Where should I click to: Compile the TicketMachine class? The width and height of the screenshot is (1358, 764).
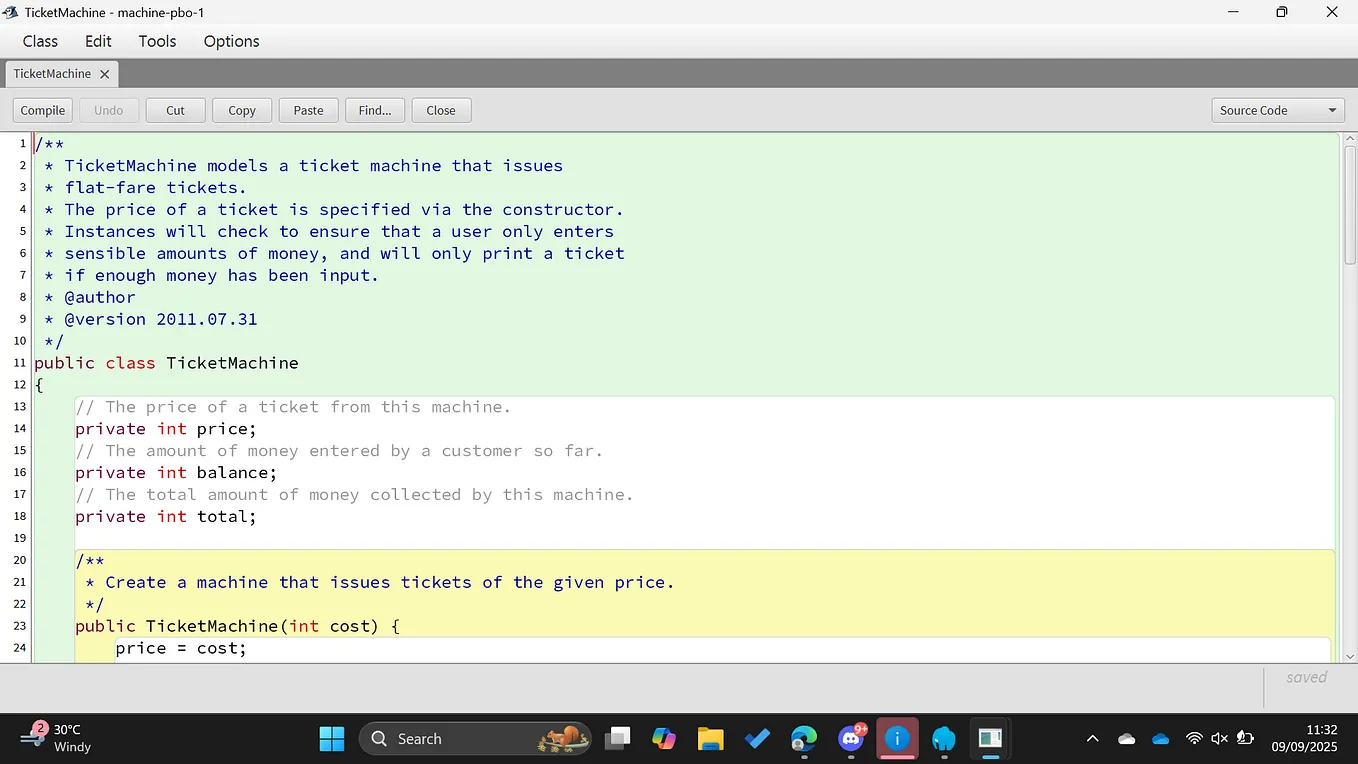[42, 110]
